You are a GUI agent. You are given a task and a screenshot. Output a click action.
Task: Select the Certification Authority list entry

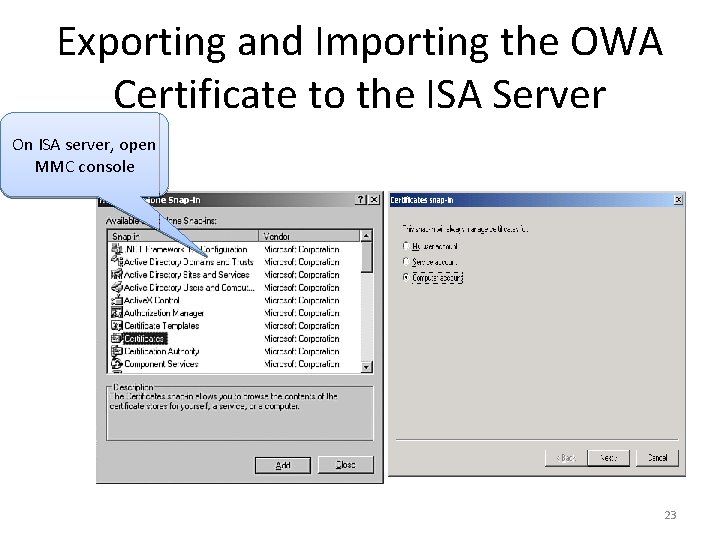click(161, 351)
